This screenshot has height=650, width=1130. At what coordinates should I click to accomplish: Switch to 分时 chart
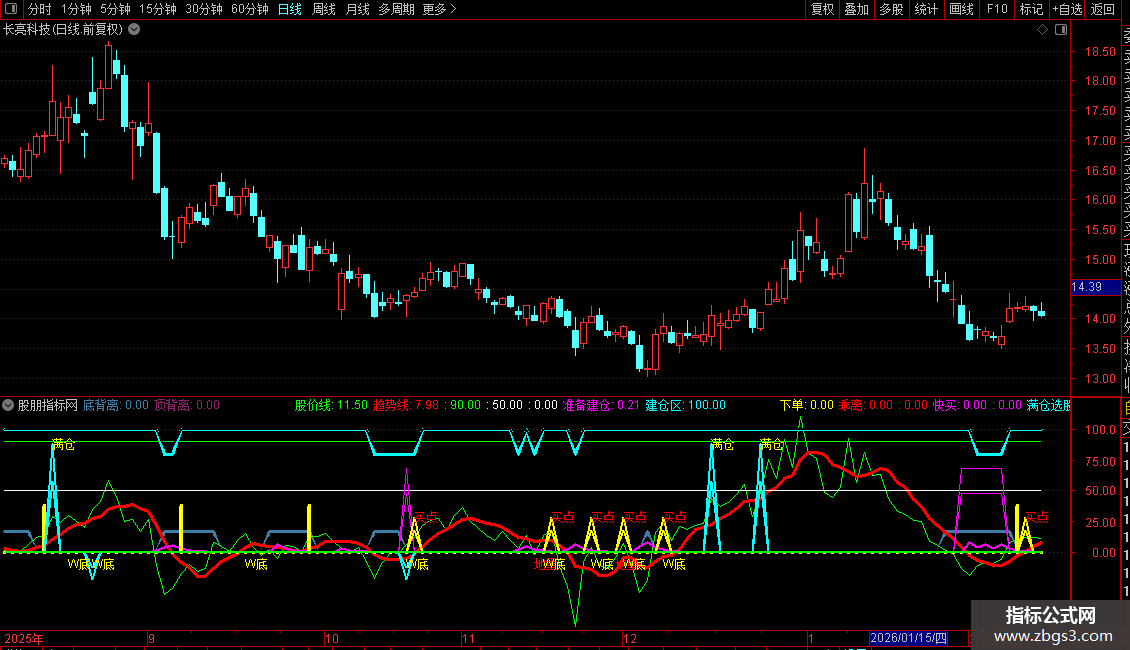[40, 9]
